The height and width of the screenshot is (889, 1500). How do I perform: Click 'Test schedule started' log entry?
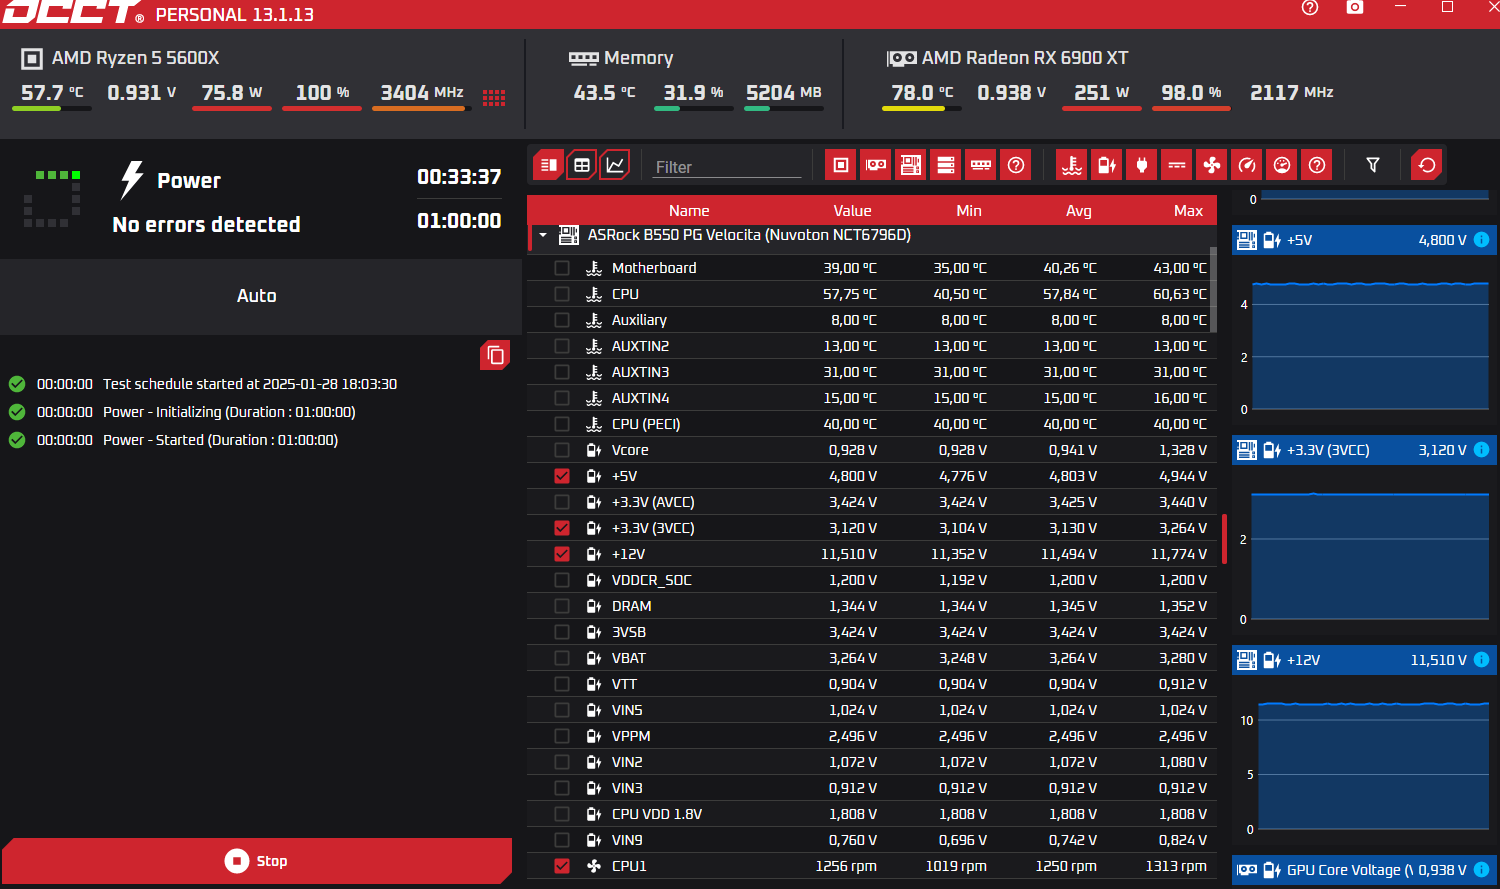tap(250, 384)
